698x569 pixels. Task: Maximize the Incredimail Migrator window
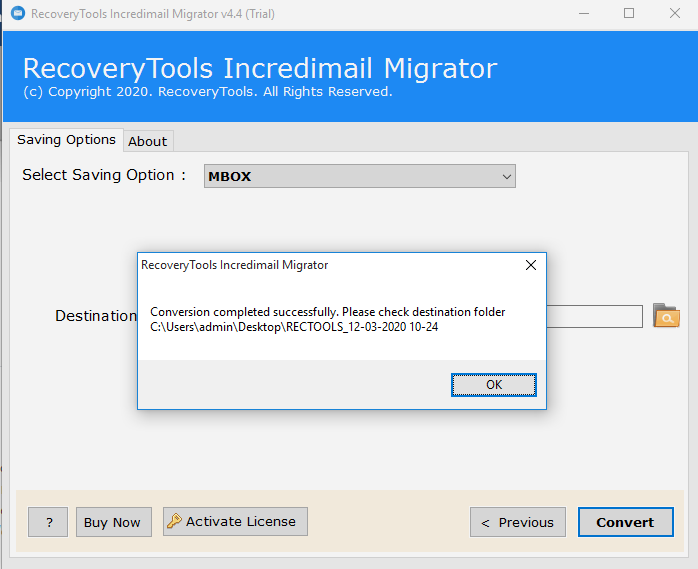coord(629,14)
